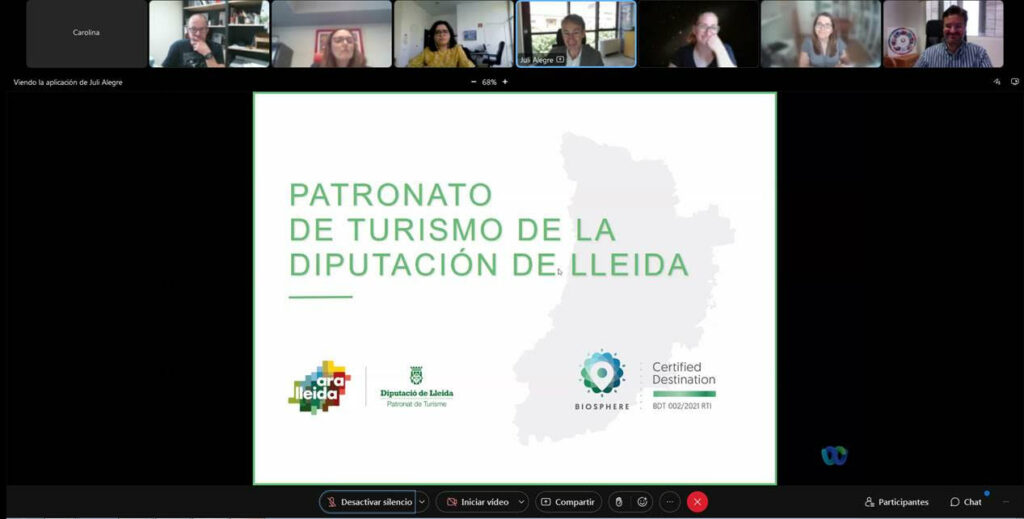Select Carolina's participant tile
Viewport: 1024px width, 519px height.
click(86, 33)
